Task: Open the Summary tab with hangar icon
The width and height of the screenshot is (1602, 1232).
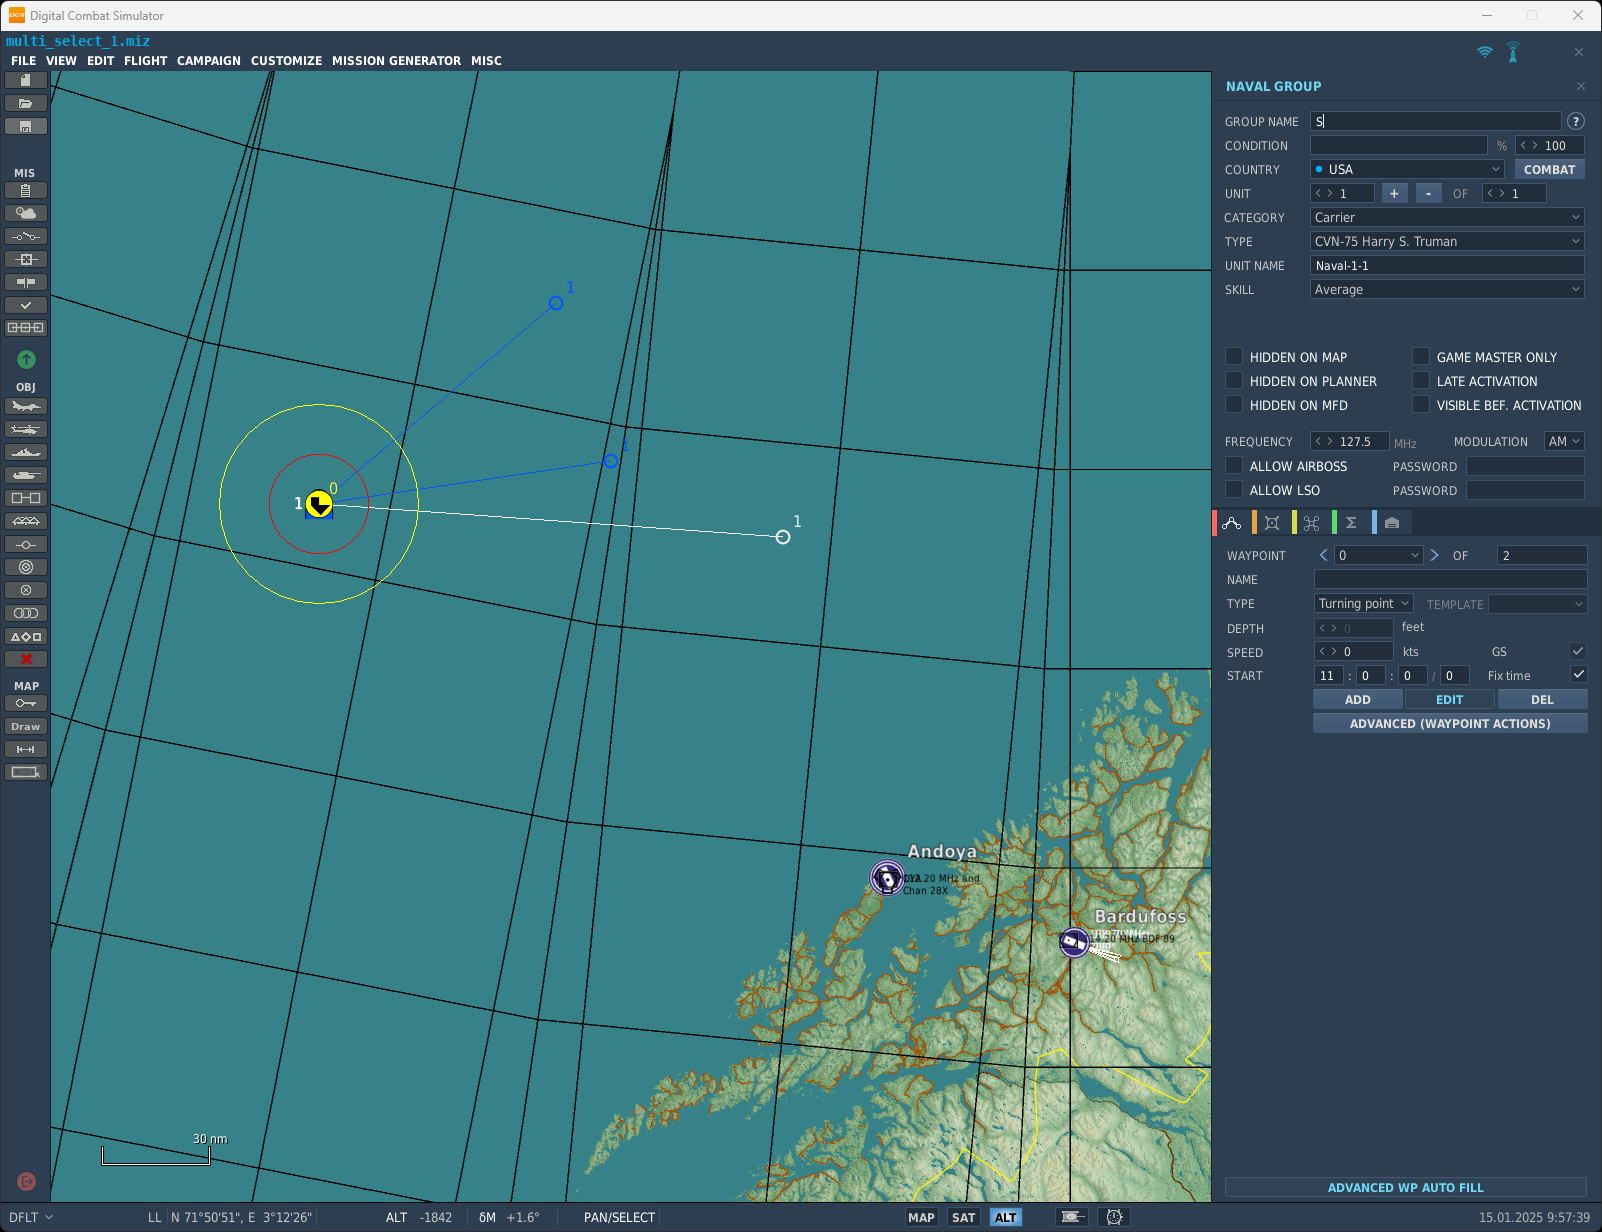Action: point(1391,523)
